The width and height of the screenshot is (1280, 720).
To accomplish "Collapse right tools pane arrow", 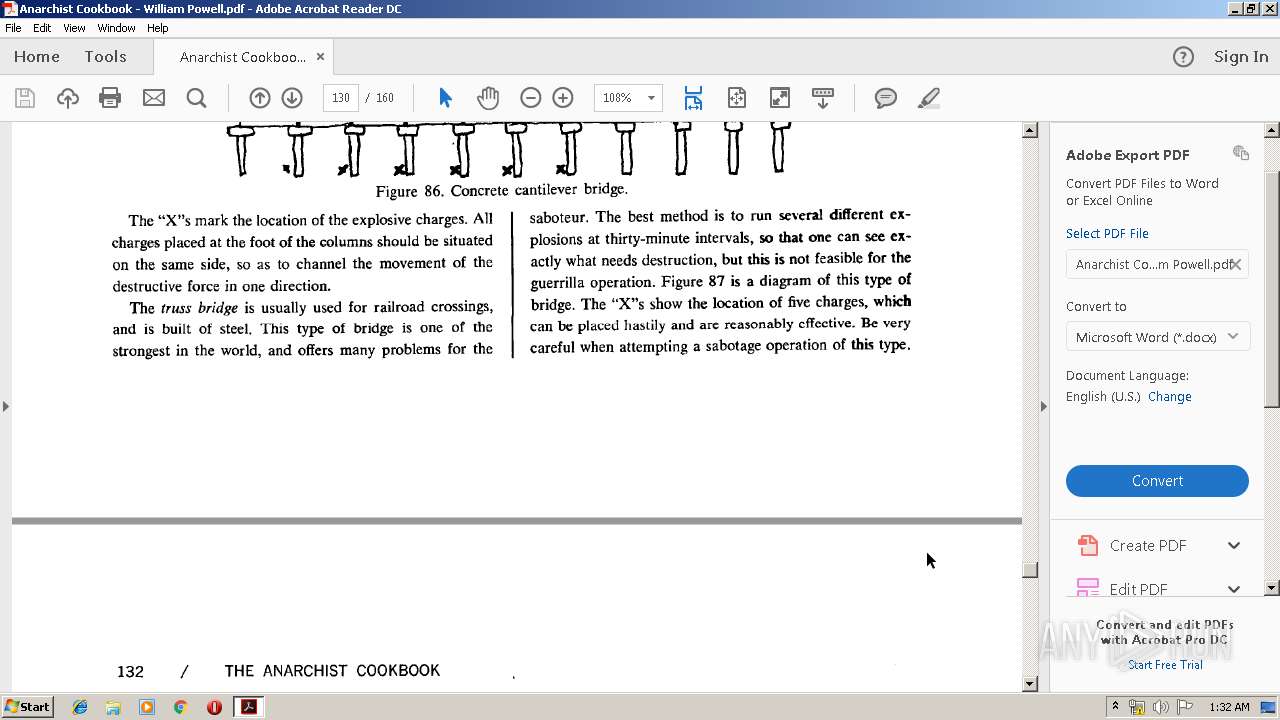I will tap(1043, 406).
